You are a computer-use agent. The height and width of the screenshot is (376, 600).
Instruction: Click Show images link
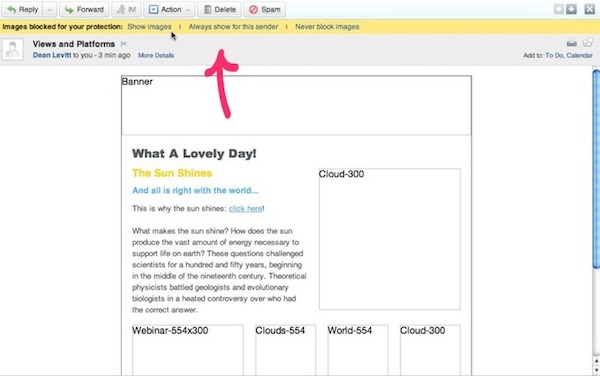[149, 27]
